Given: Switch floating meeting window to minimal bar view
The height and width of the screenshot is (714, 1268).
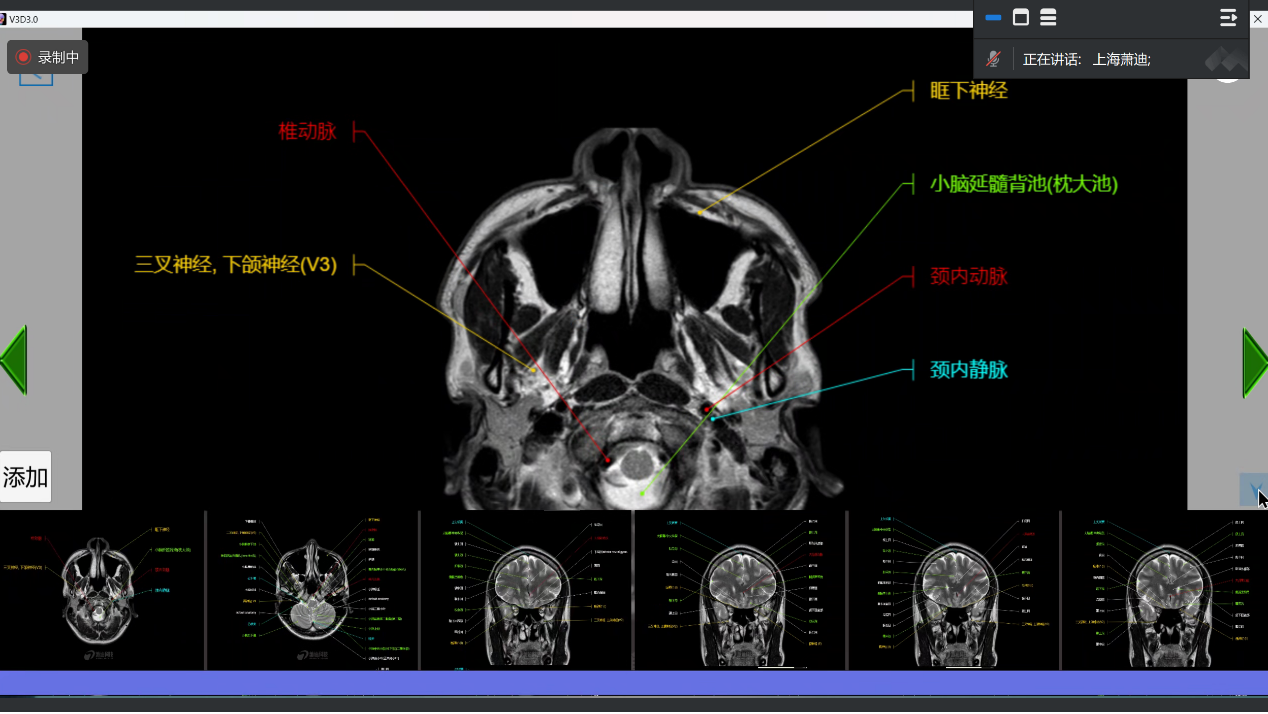Looking at the screenshot, I should coord(993,18).
